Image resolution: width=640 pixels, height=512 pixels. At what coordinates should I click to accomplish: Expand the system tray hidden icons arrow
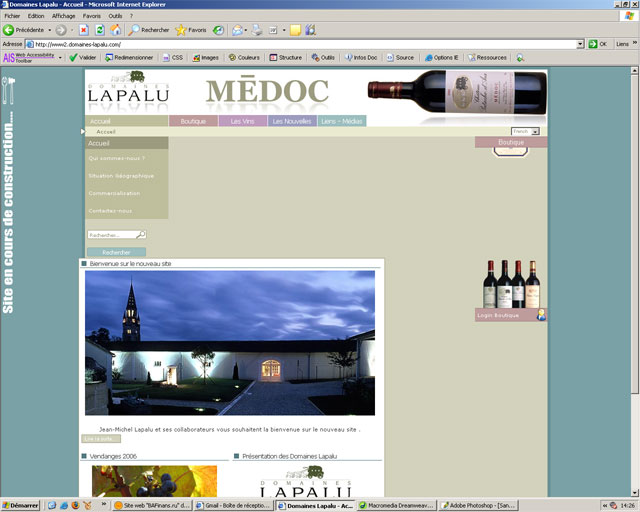[x=605, y=505]
